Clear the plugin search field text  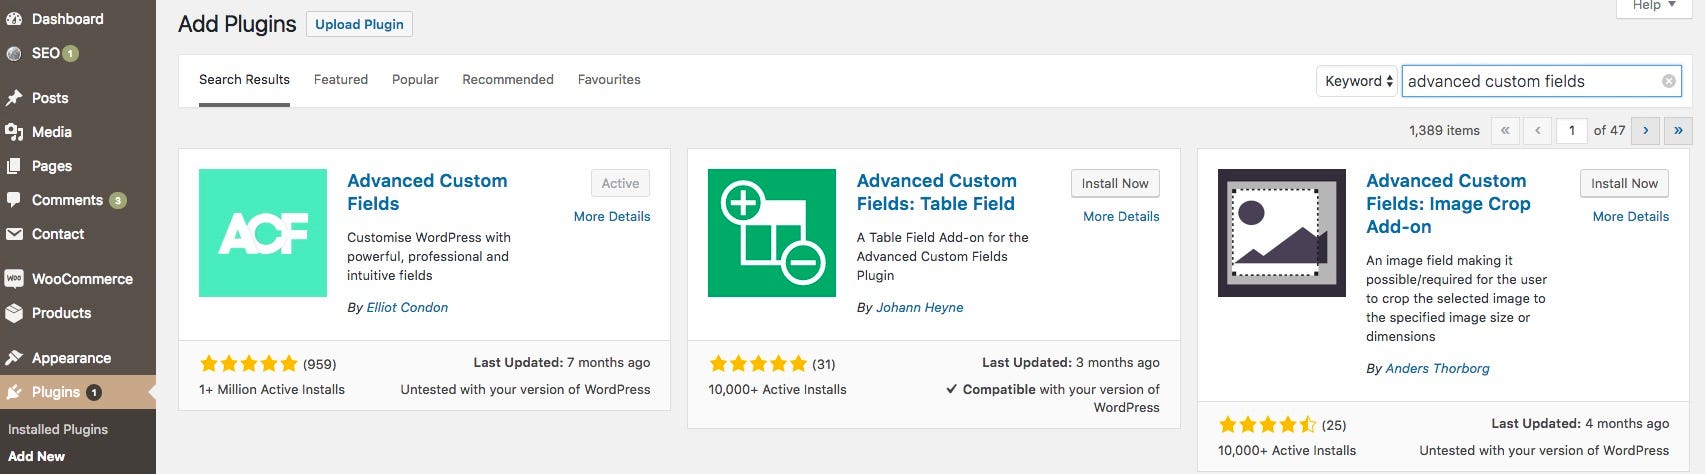point(1668,81)
